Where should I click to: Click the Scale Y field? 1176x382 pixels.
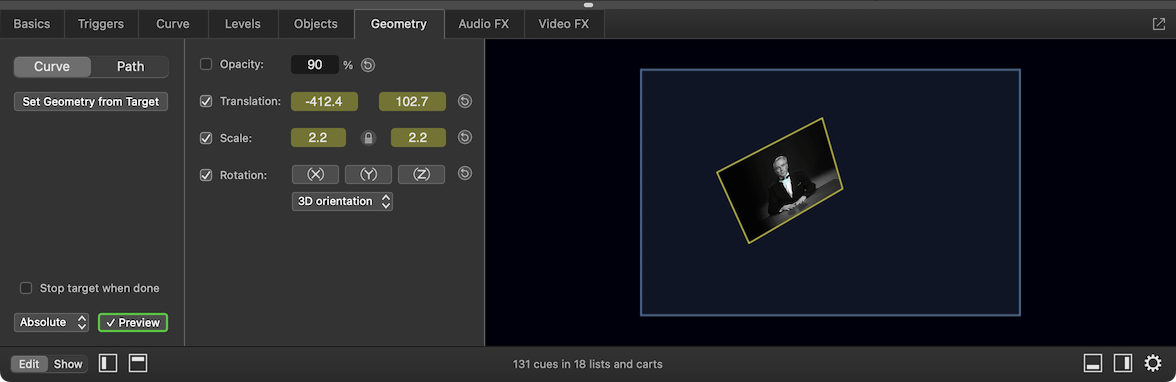(x=418, y=138)
